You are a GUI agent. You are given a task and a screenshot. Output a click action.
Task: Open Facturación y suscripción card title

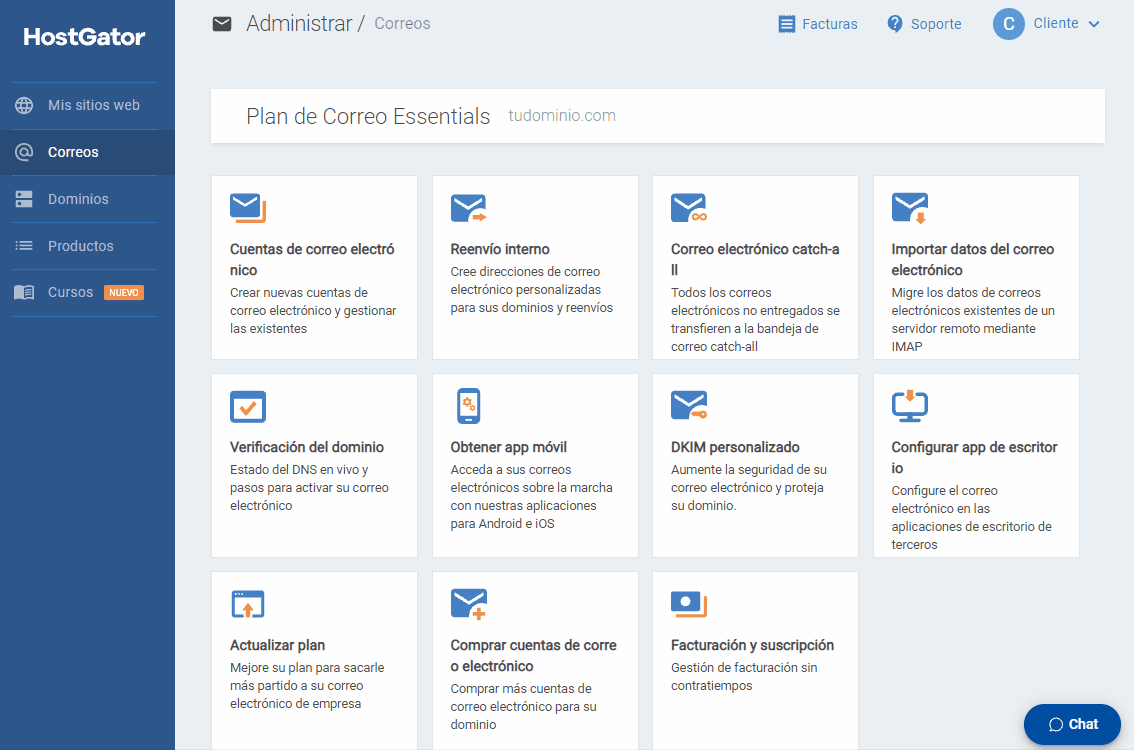pyautogui.click(x=752, y=645)
